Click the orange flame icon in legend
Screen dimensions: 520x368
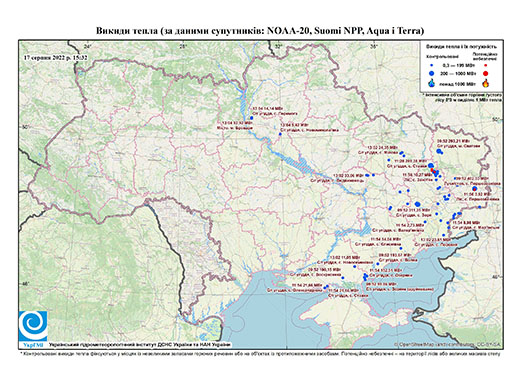pyautogui.click(x=486, y=83)
